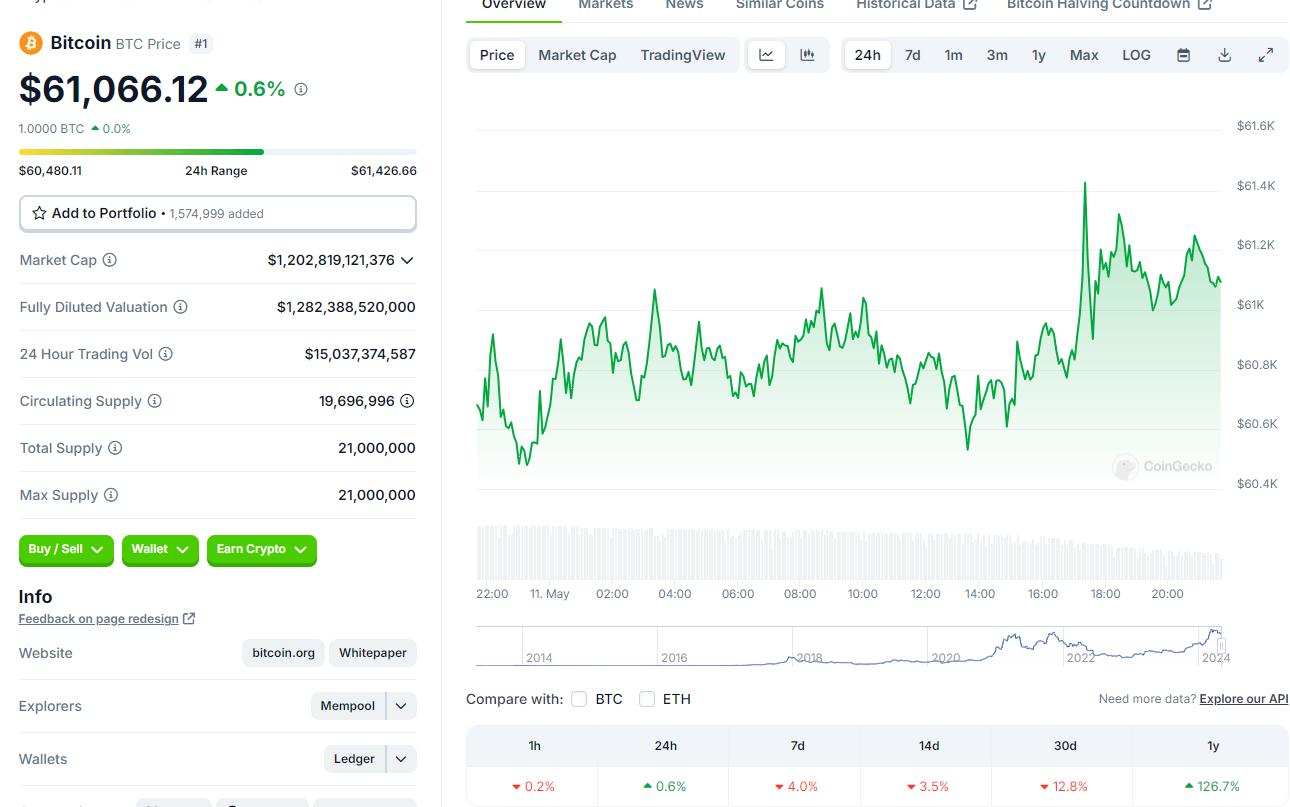Click the $61,066.12 price text
Viewport: 1290px width, 807px height.
click(113, 89)
